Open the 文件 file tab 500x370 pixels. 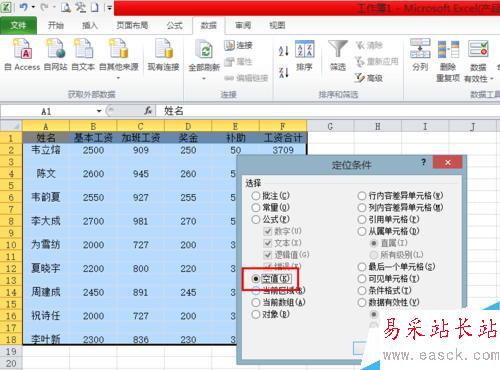point(18,25)
